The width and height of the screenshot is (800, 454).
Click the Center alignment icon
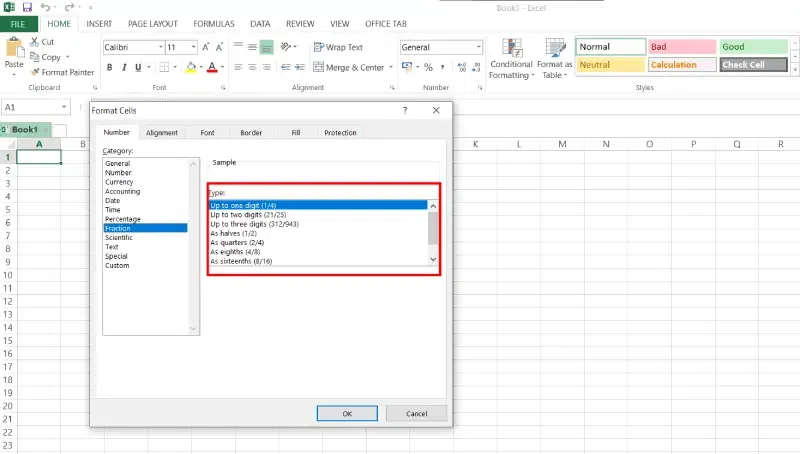[x=252, y=67]
